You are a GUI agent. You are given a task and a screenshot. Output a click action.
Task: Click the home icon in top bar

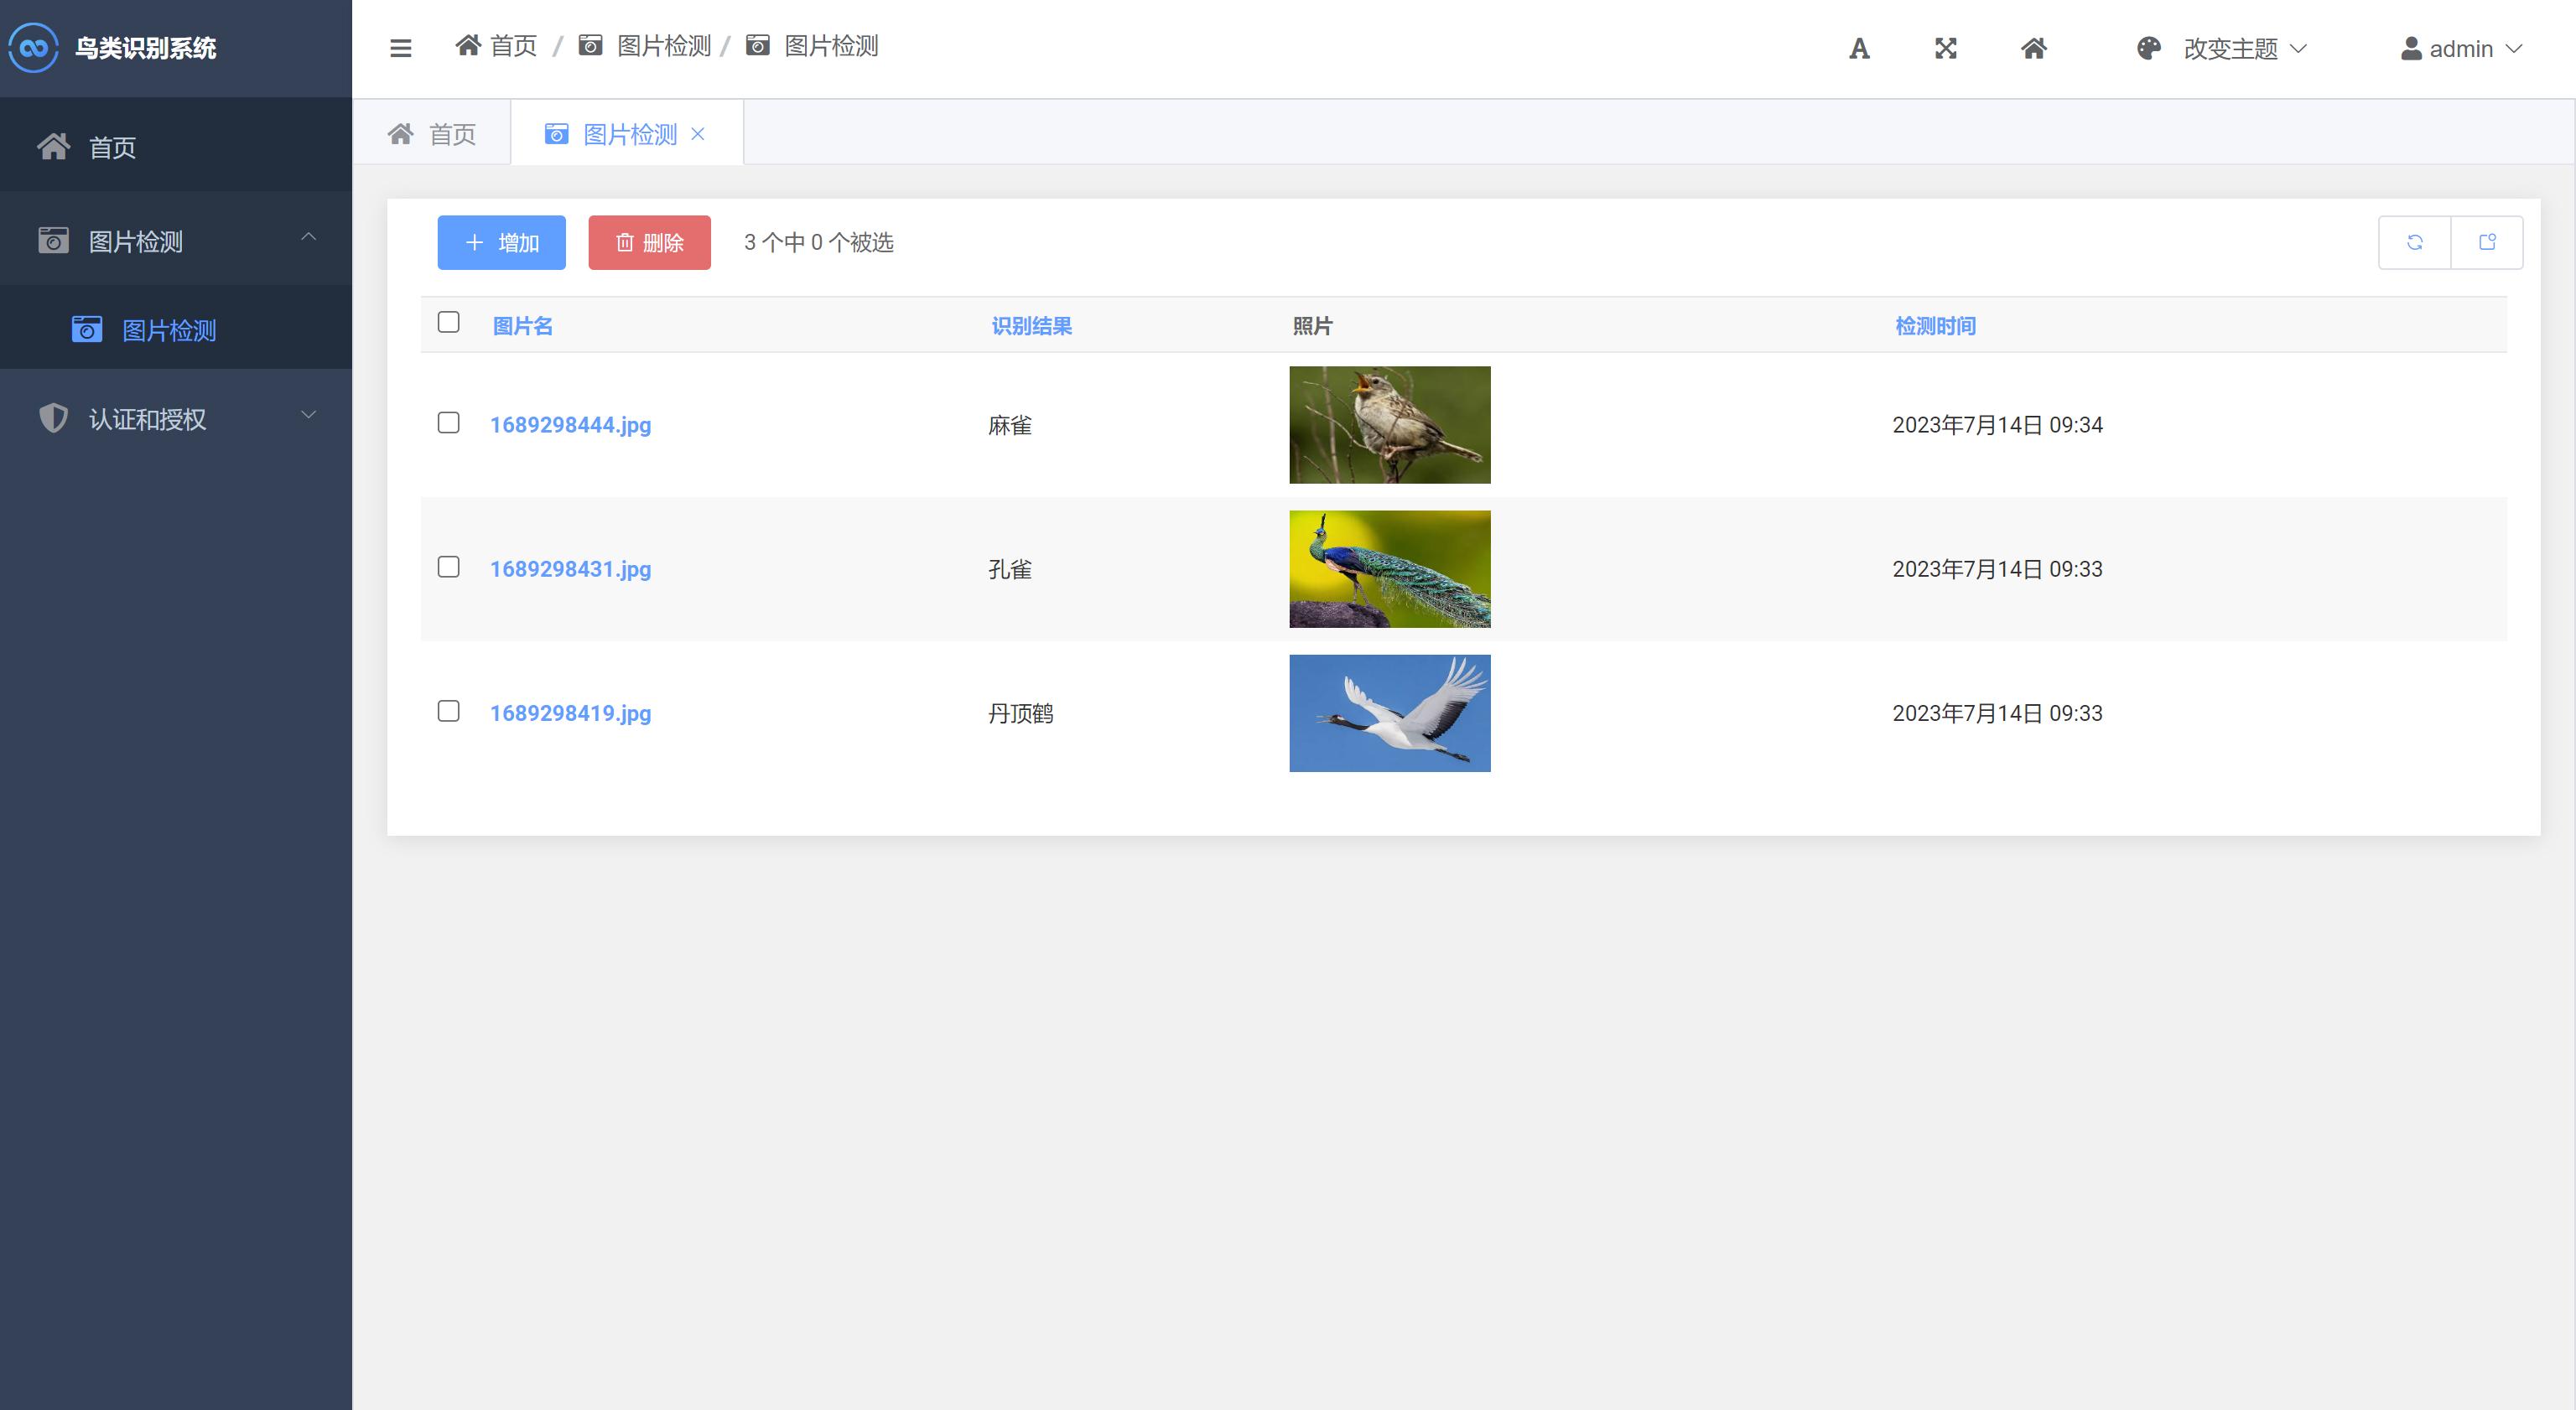(2034, 47)
